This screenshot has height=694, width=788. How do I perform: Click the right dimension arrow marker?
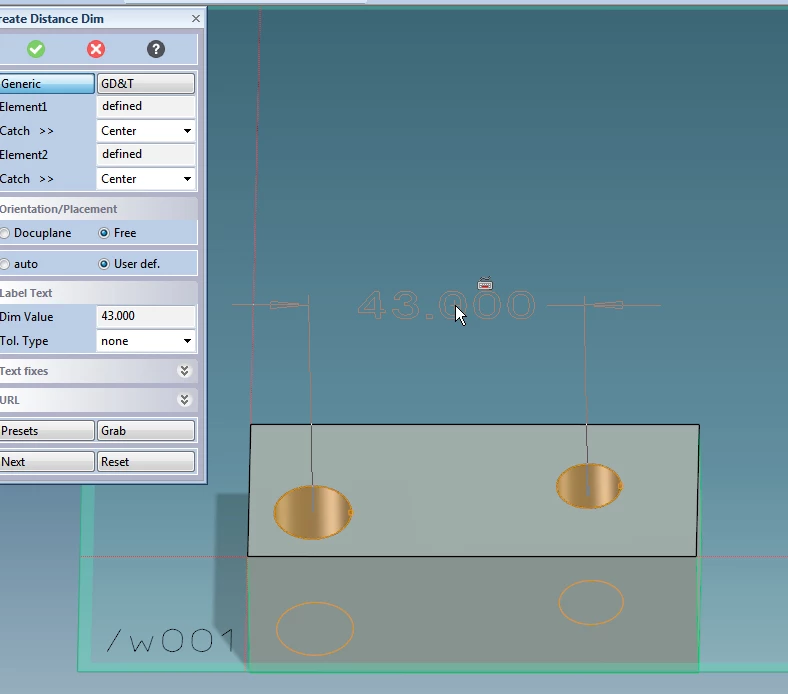pyautogui.click(x=608, y=305)
